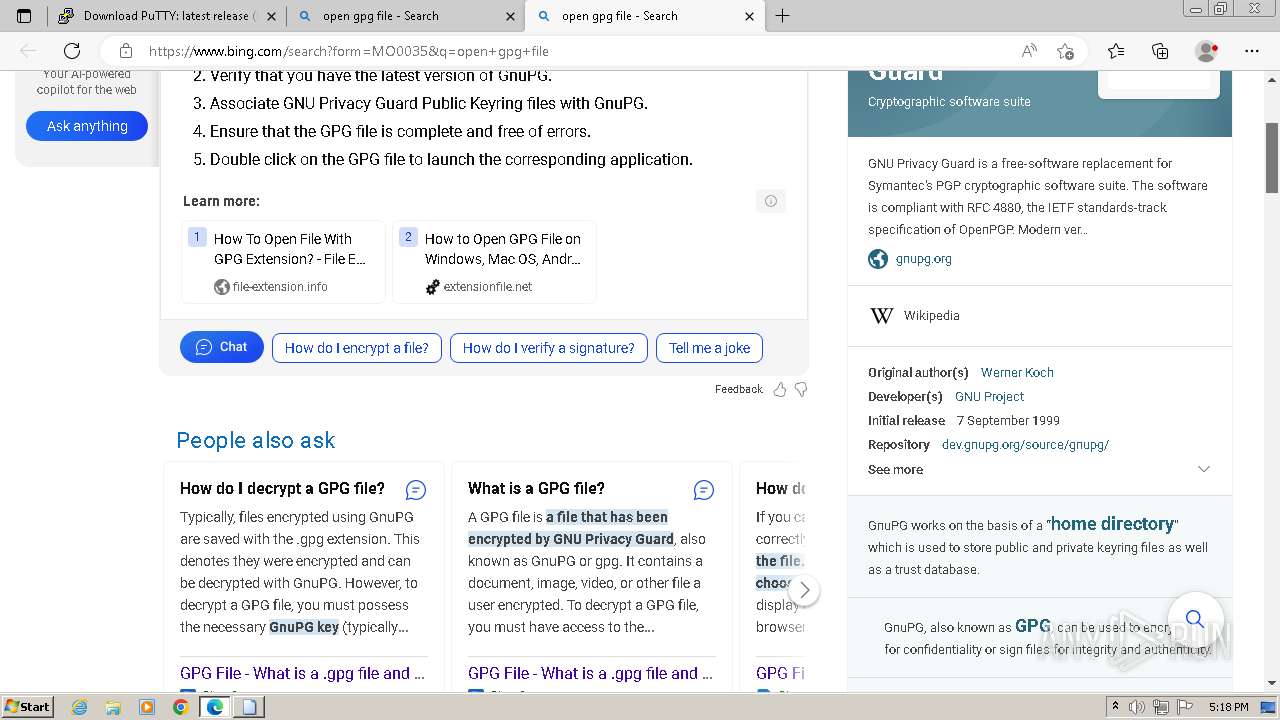Viewport: 1280px width, 720px height.
Task: Close the first 'open gpg file' tab
Action: (511, 16)
